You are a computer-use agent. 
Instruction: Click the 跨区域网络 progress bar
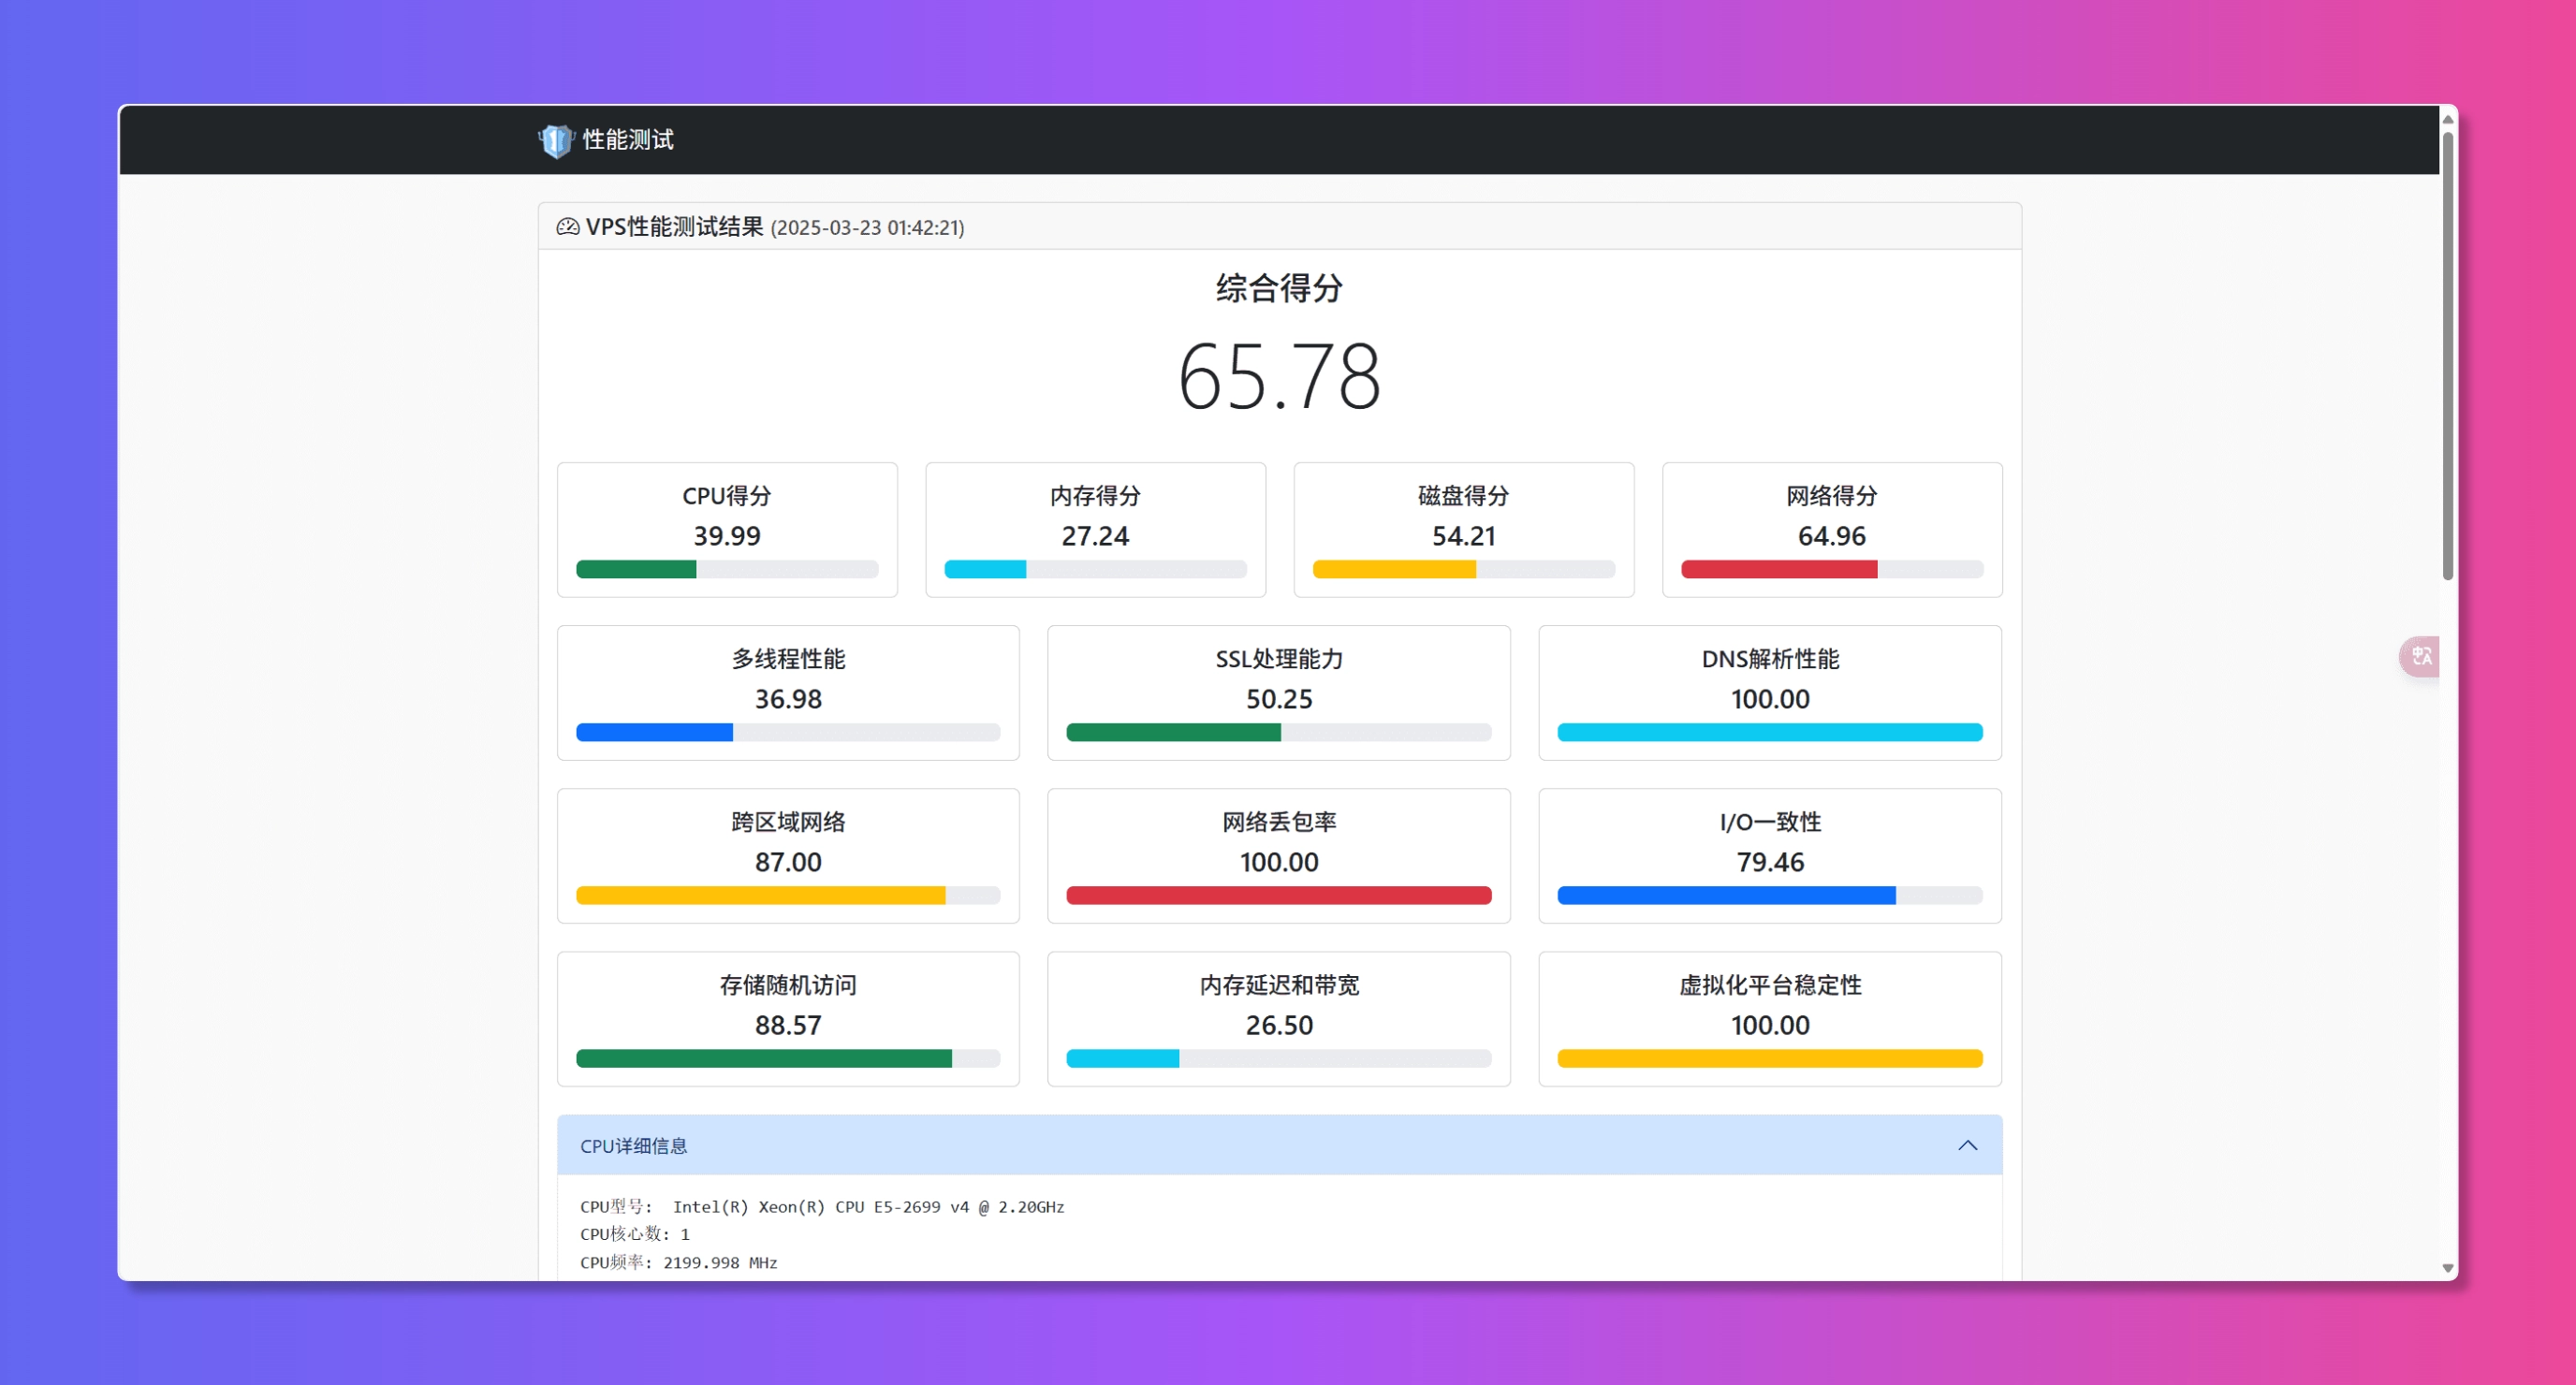[788, 895]
